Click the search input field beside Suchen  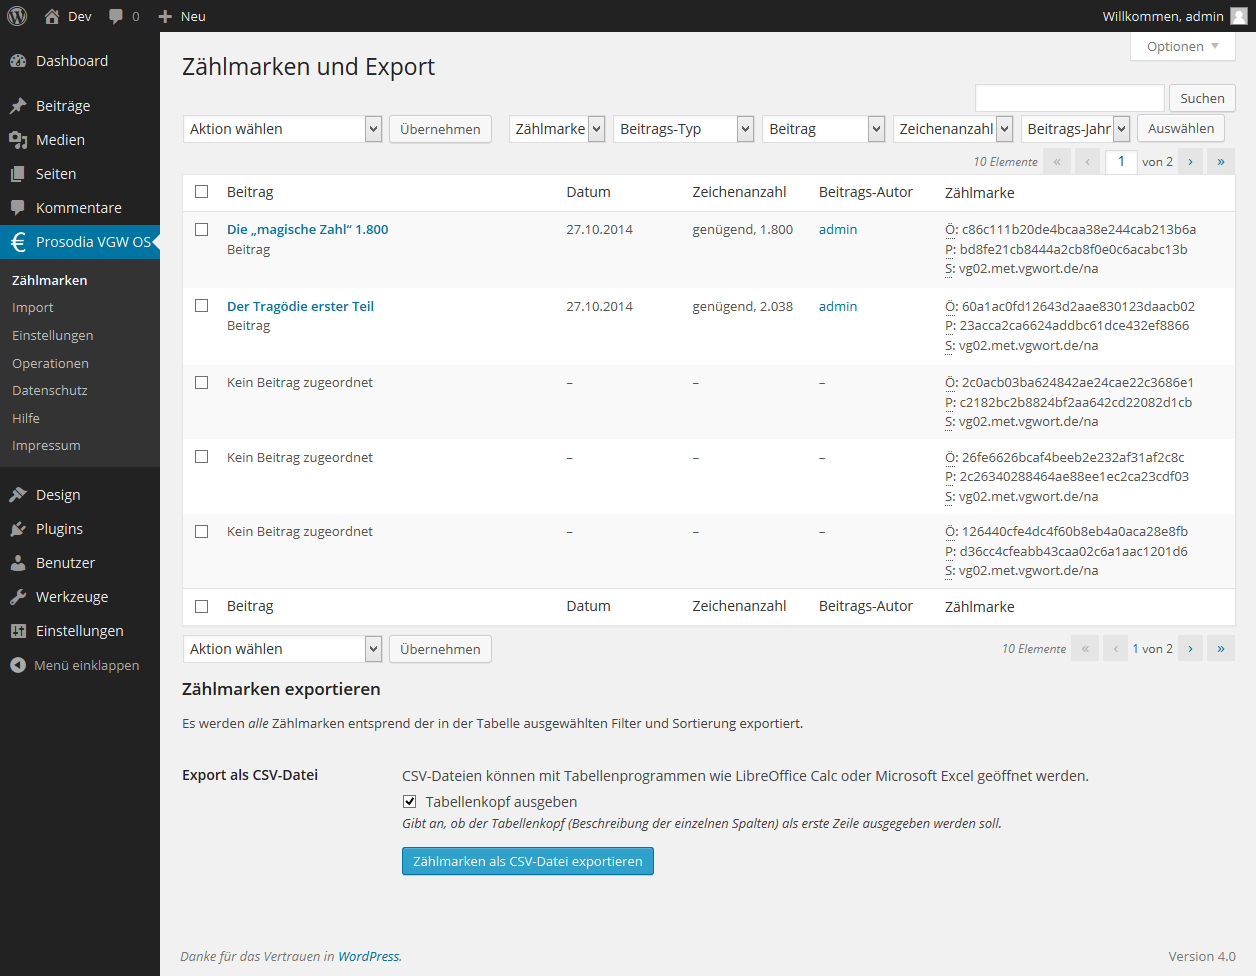click(x=1069, y=98)
